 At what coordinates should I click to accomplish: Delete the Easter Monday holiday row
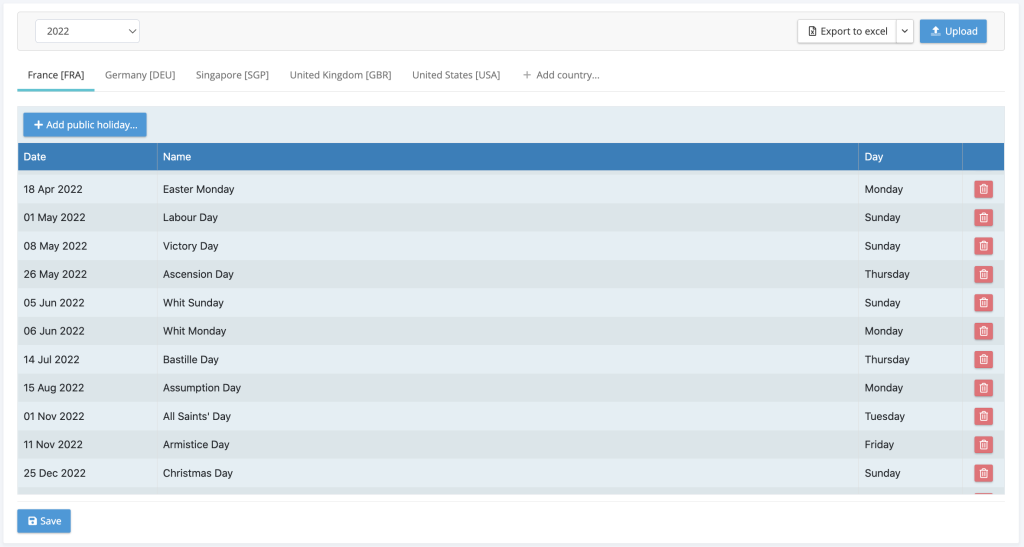(983, 189)
